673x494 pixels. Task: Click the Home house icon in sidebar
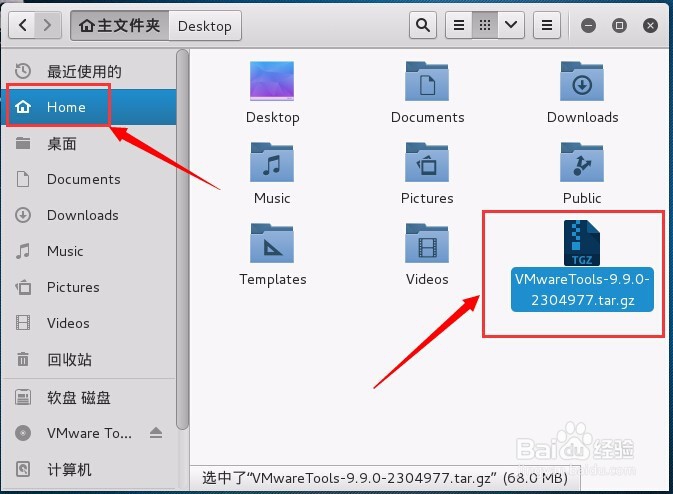(x=23, y=106)
